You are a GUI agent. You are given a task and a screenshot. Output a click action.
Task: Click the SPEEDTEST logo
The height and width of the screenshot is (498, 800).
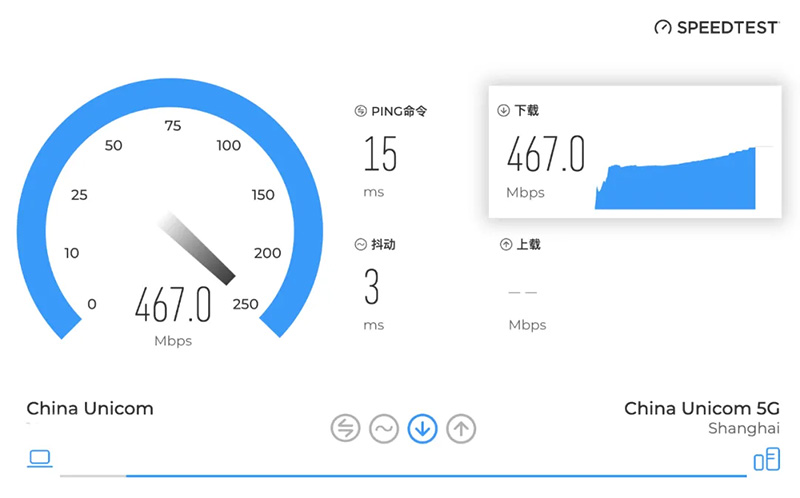715,28
